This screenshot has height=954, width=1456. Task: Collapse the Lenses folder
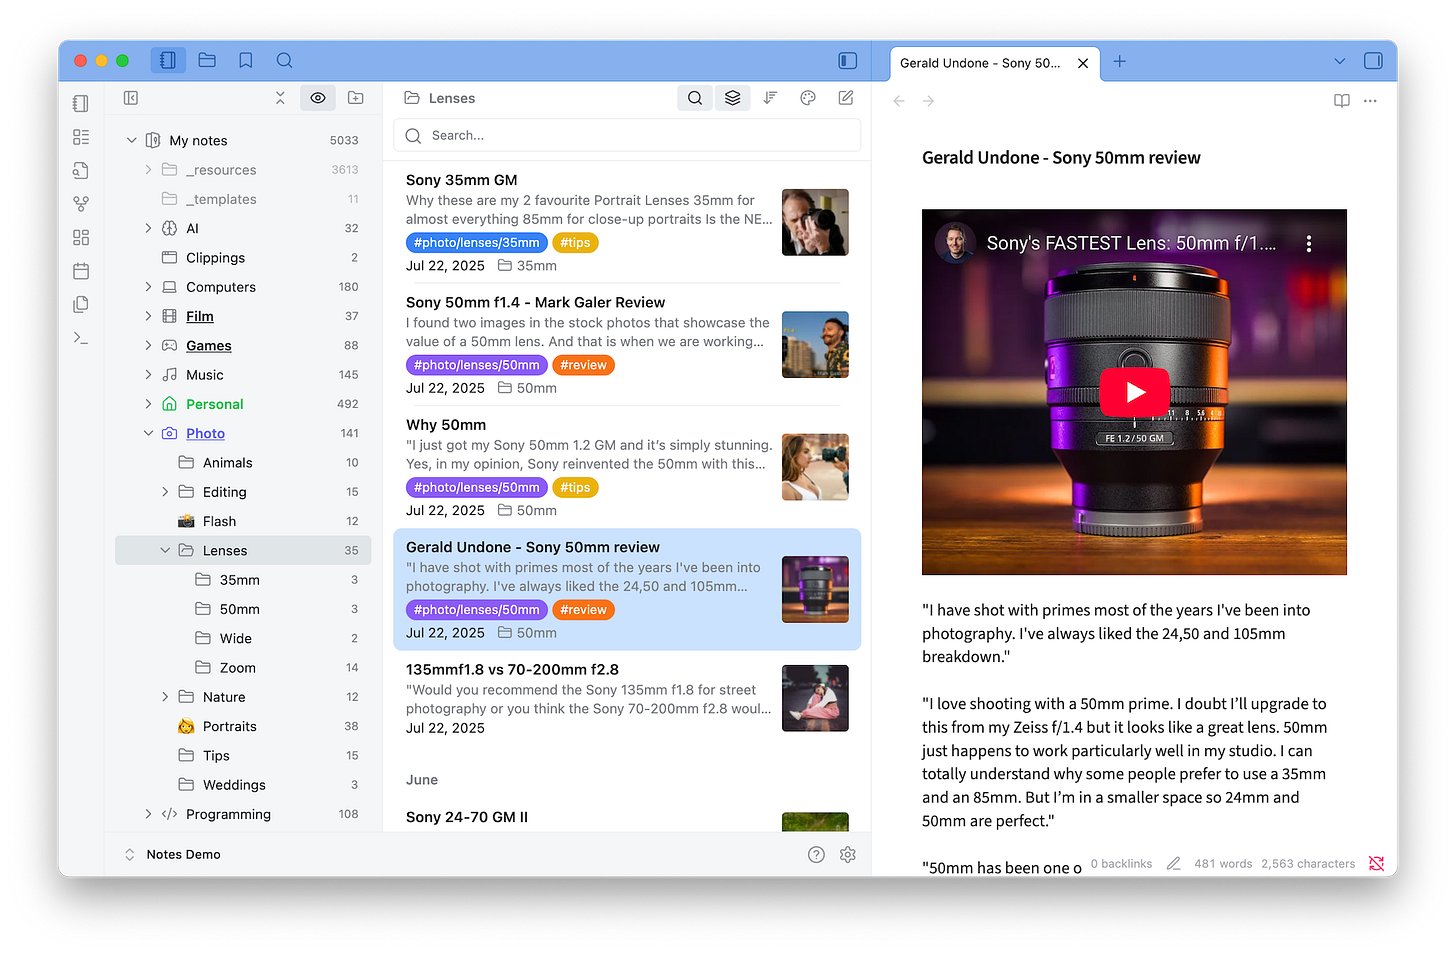tap(164, 550)
